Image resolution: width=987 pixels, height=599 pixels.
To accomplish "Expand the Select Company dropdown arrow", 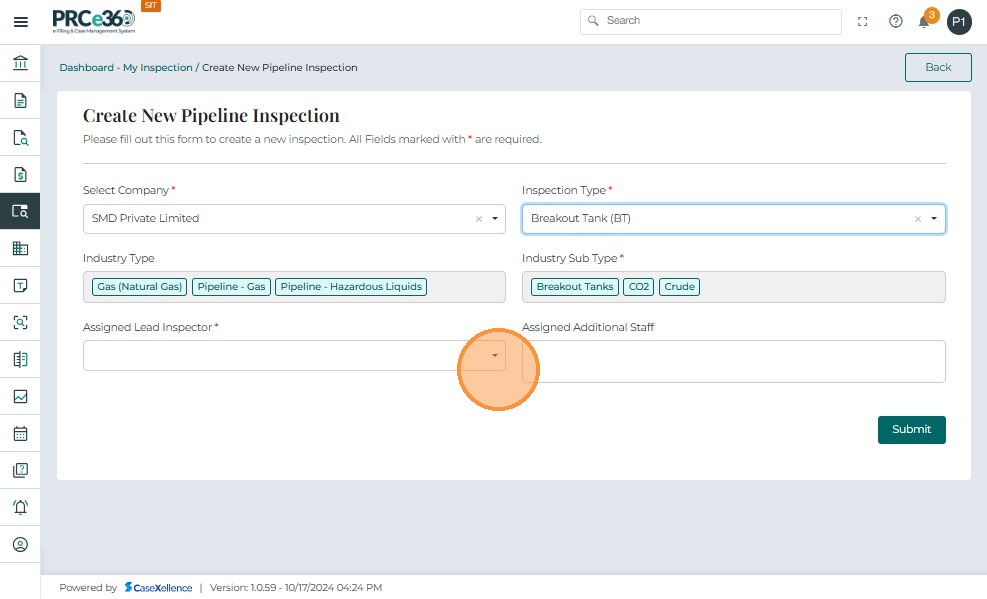I will pyautogui.click(x=495, y=219).
